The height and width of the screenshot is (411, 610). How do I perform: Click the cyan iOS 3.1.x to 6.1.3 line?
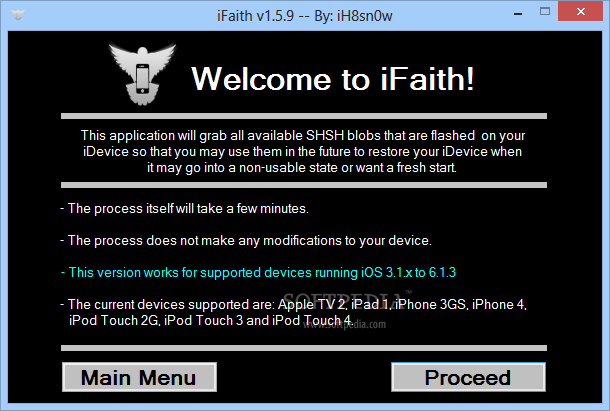click(x=258, y=272)
